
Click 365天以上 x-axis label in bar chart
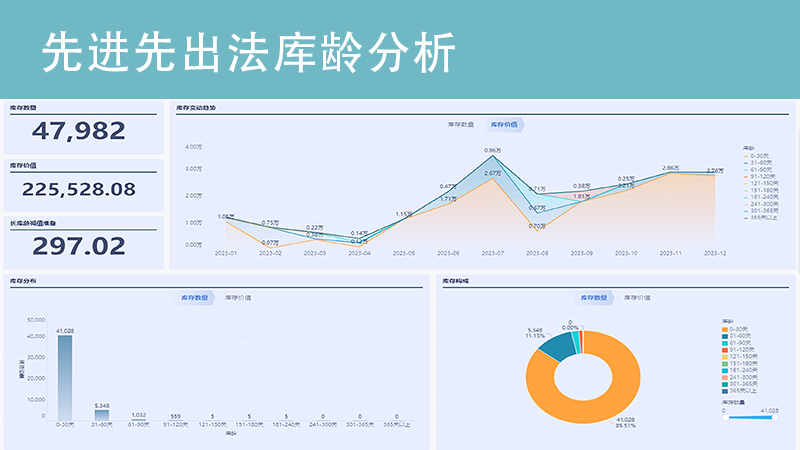[397, 424]
